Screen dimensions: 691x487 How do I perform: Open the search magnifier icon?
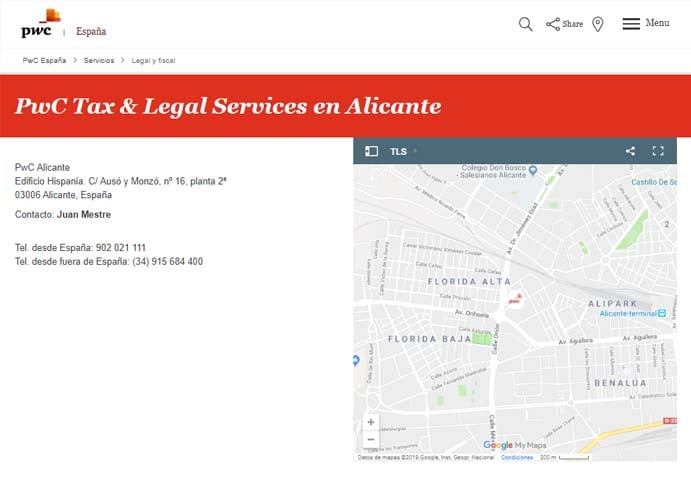point(525,24)
